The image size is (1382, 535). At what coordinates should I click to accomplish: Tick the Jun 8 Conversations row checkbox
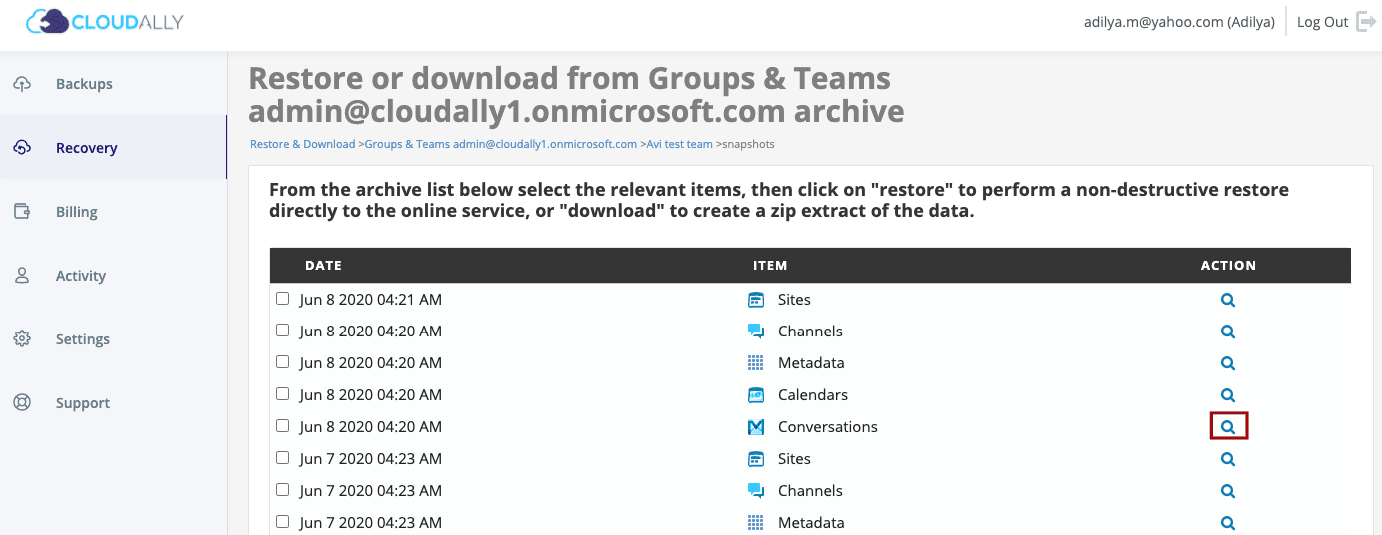point(283,426)
